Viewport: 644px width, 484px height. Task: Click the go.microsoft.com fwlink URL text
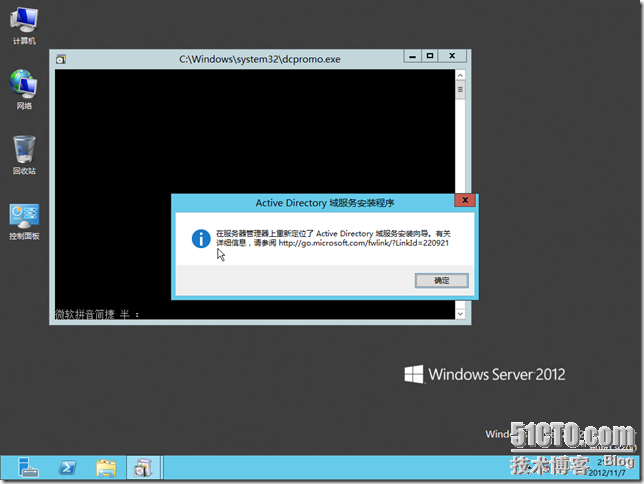click(x=363, y=243)
